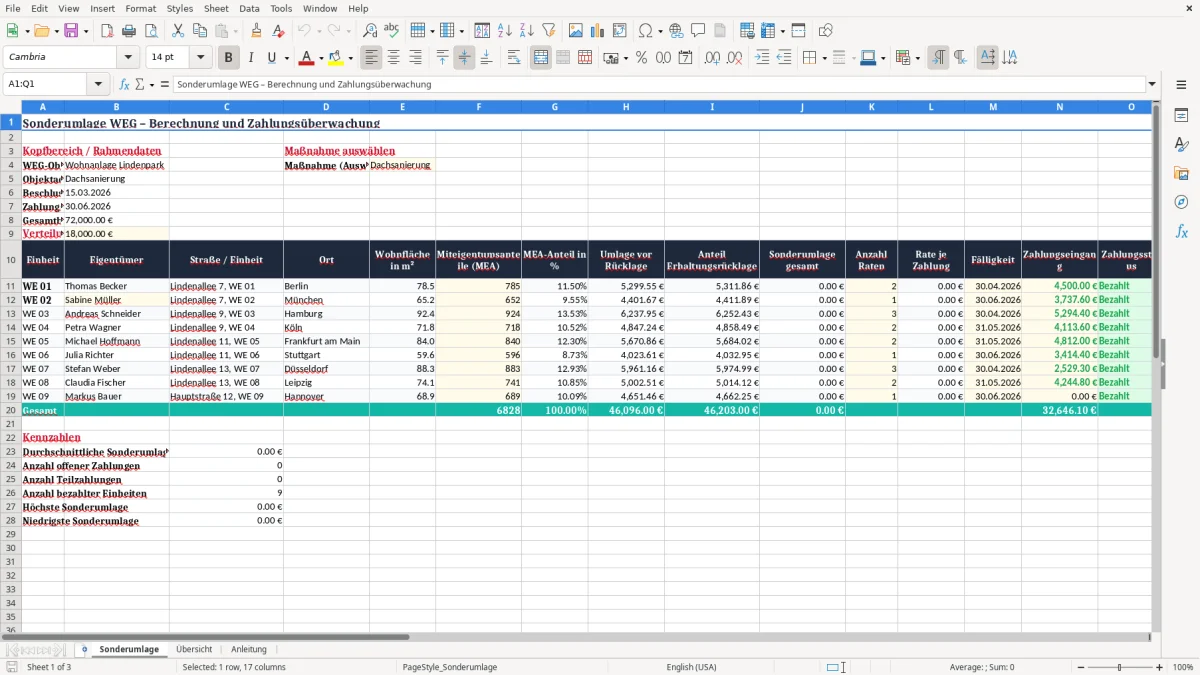The width and height of the screenshot is (1200, 675).
Task: Open the font name dropdown
Action: tap(127, 58)
